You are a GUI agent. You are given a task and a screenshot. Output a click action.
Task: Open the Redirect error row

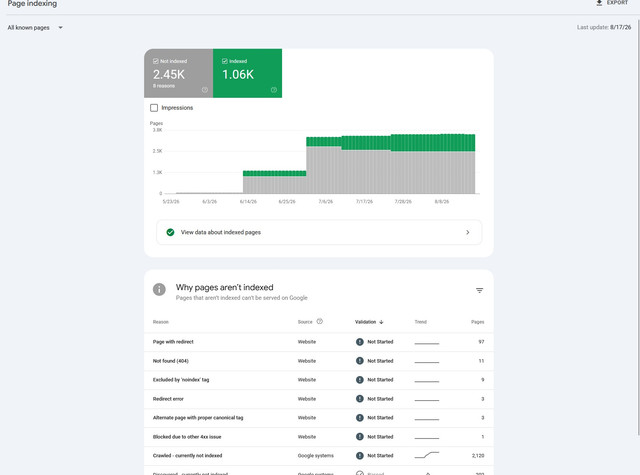[x=319, y=399]
